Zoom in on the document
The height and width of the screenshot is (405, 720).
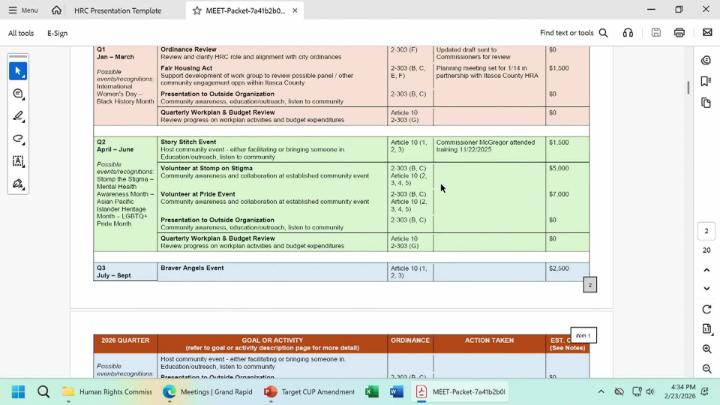click(x=706, y=349)
